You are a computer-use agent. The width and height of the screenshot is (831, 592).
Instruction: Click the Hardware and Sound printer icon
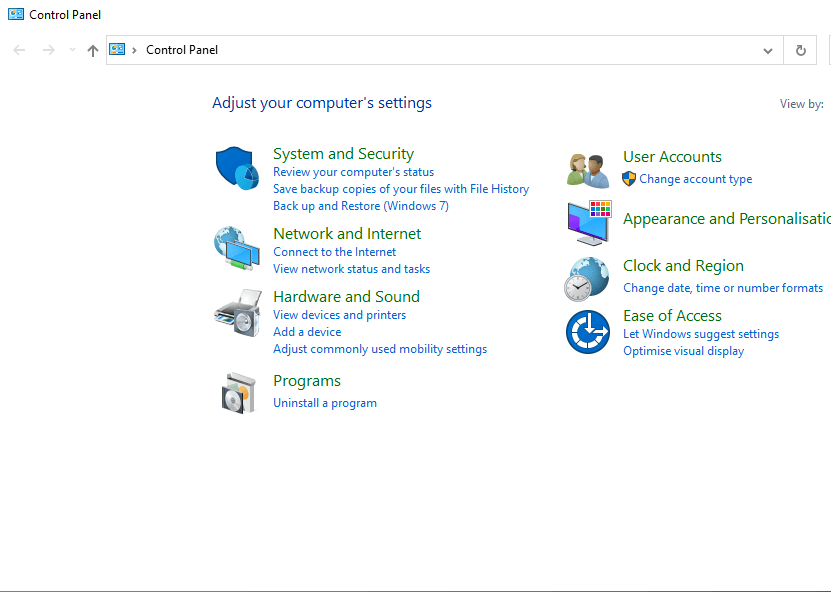tap(237, 313)
